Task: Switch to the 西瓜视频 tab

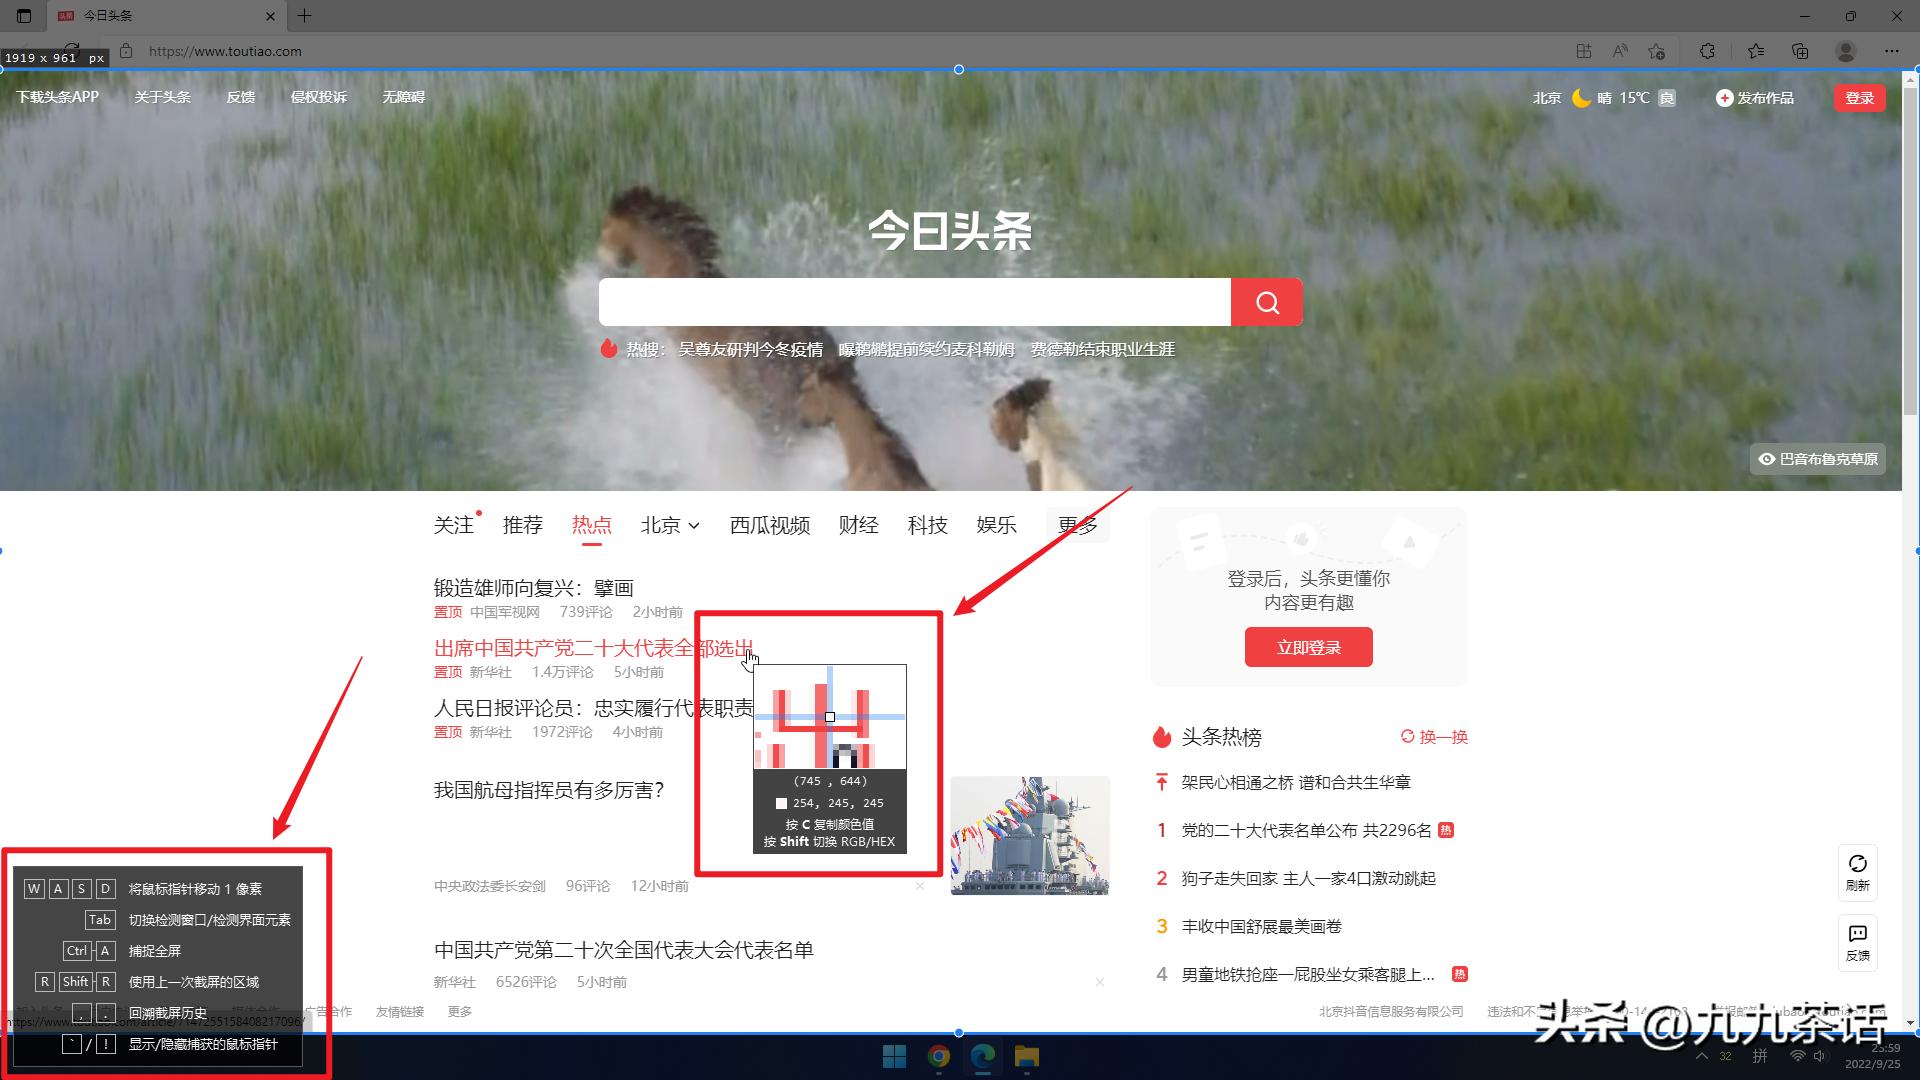Action: [769, 524]
